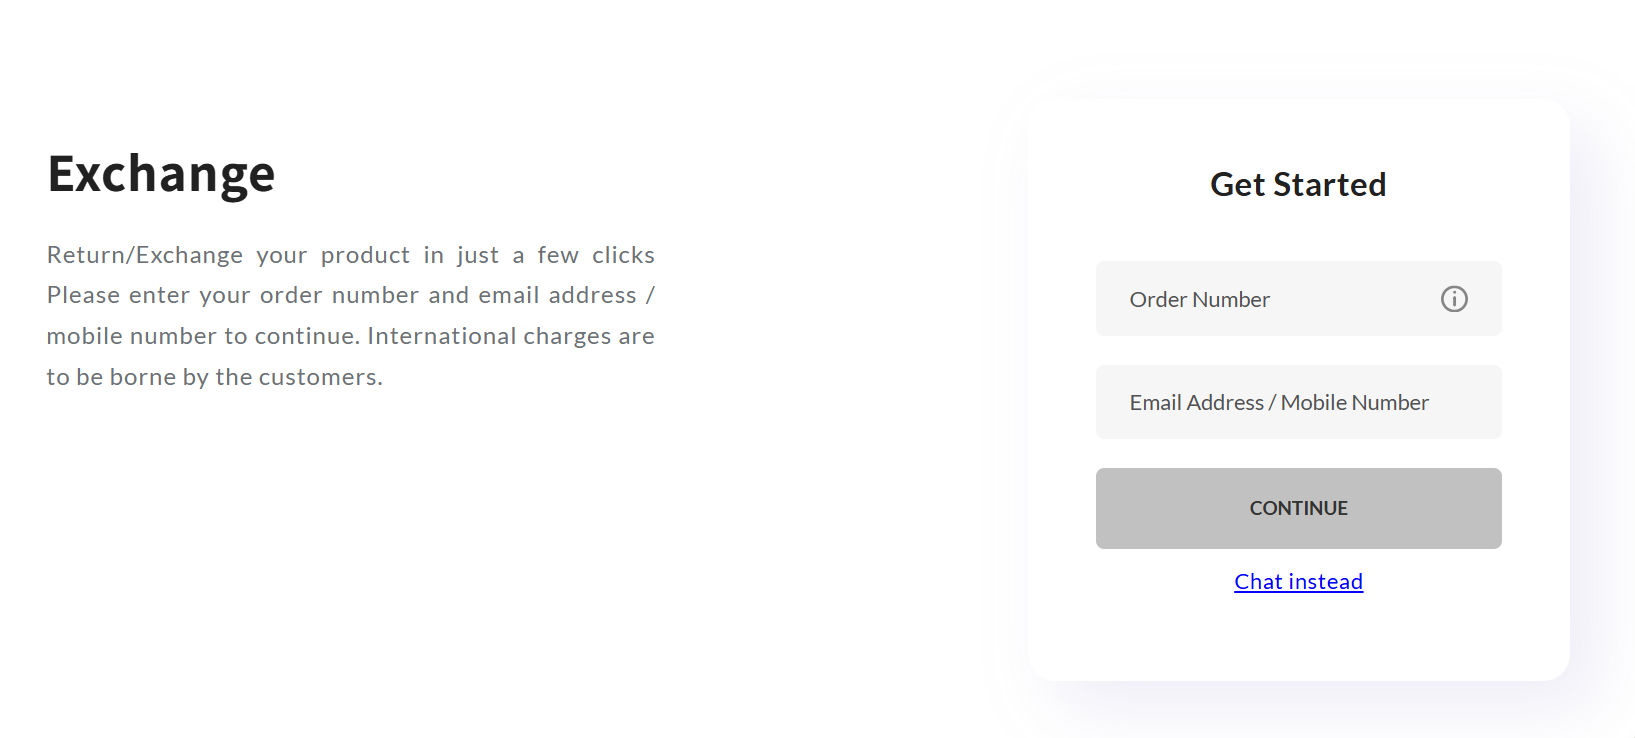
Task: Open the Chat instead link
Action: (x=1298, y=582)
